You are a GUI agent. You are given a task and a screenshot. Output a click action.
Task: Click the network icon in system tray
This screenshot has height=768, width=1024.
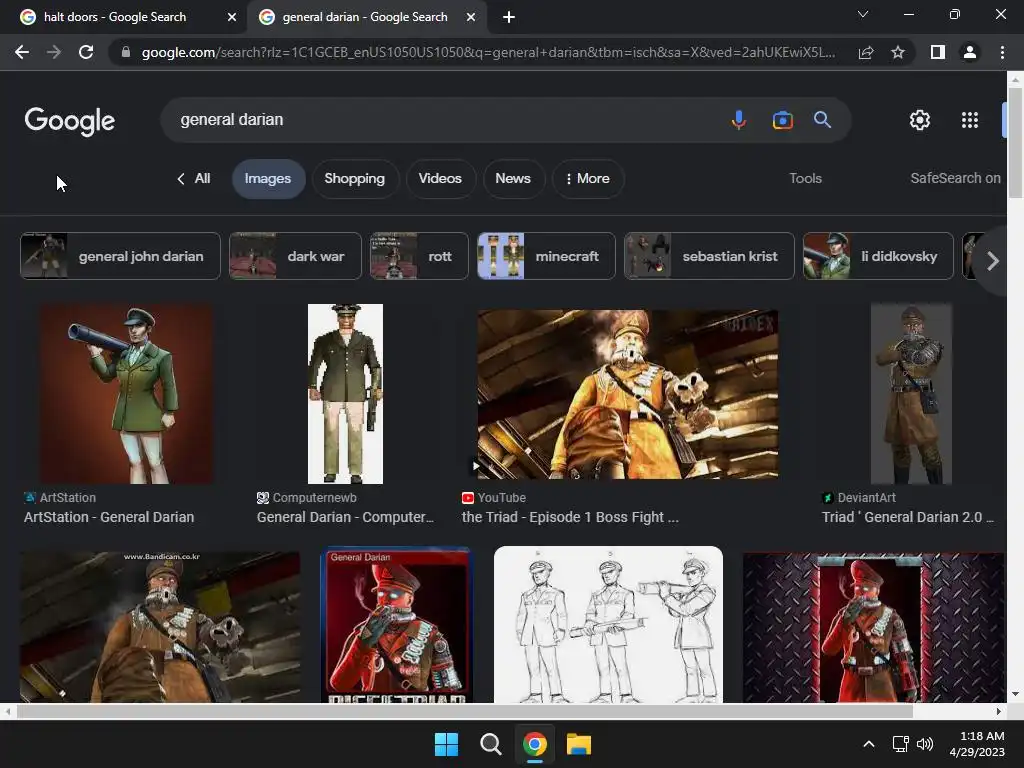901,744
